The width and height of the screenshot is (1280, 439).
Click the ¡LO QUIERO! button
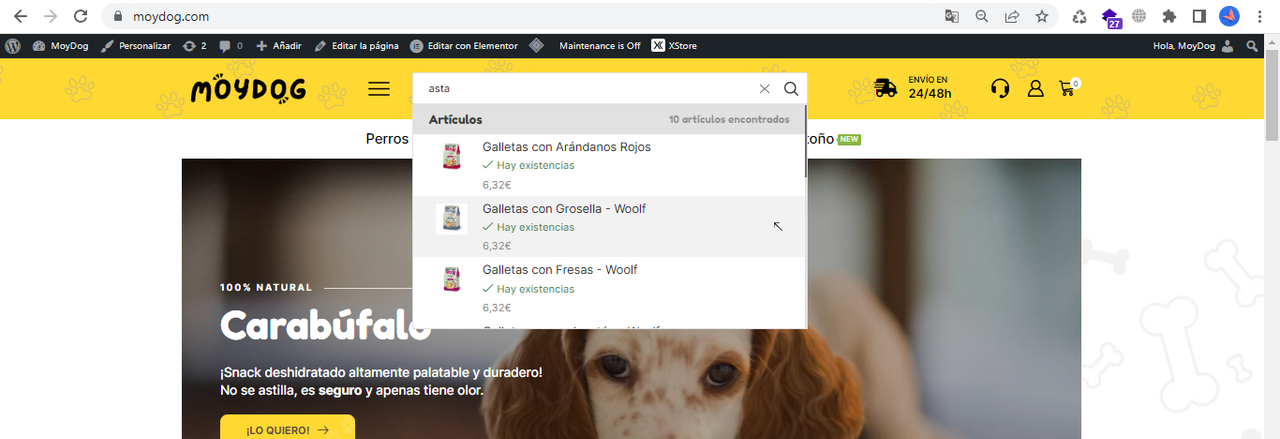287,430
